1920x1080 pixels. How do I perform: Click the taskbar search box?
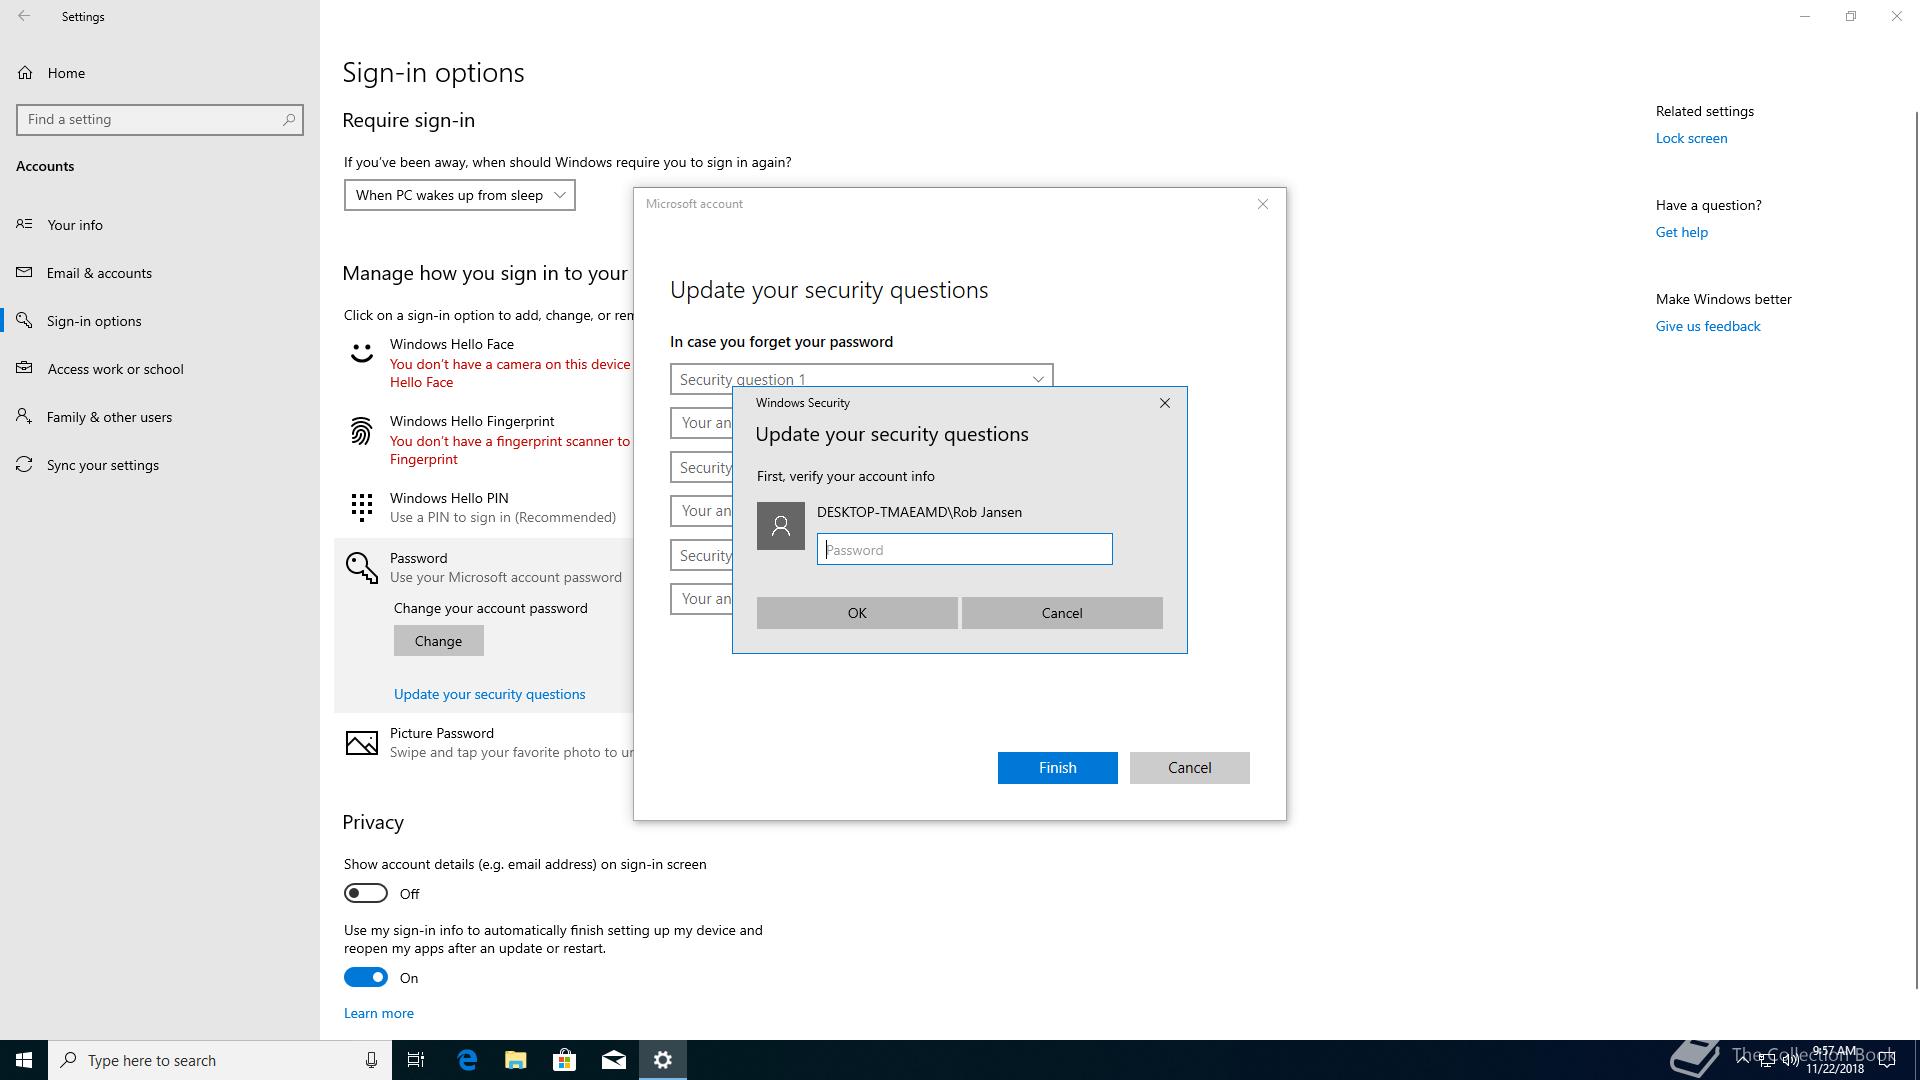pos(220,1060)
